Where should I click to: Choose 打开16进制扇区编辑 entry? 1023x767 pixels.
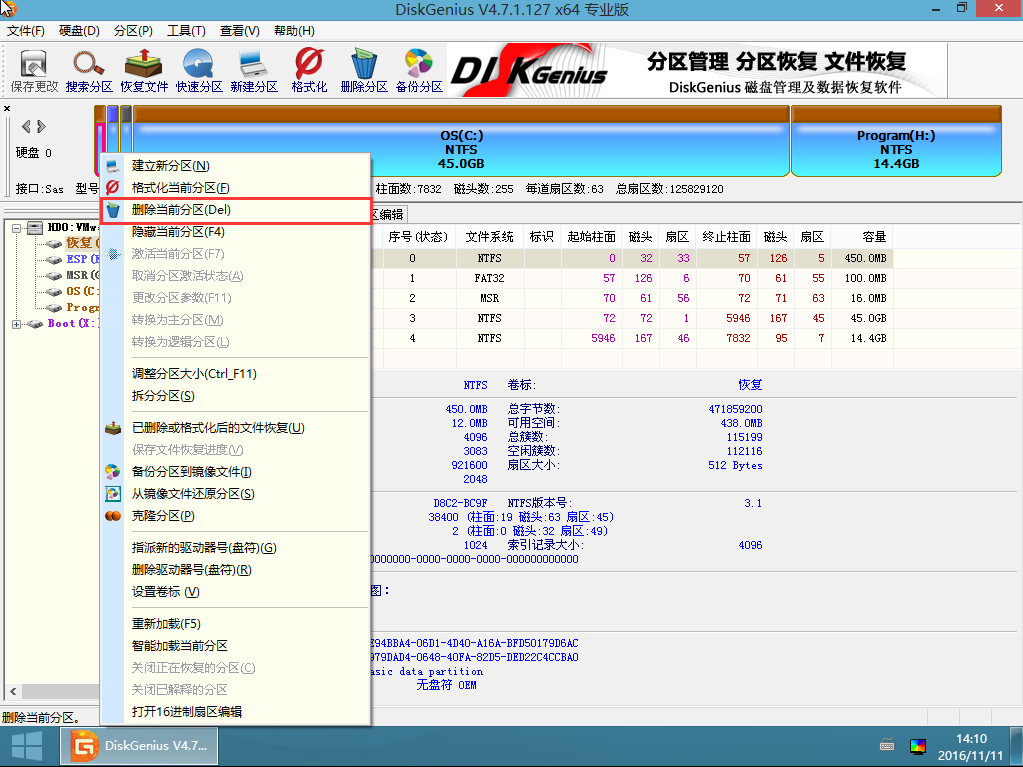(236, 712)
